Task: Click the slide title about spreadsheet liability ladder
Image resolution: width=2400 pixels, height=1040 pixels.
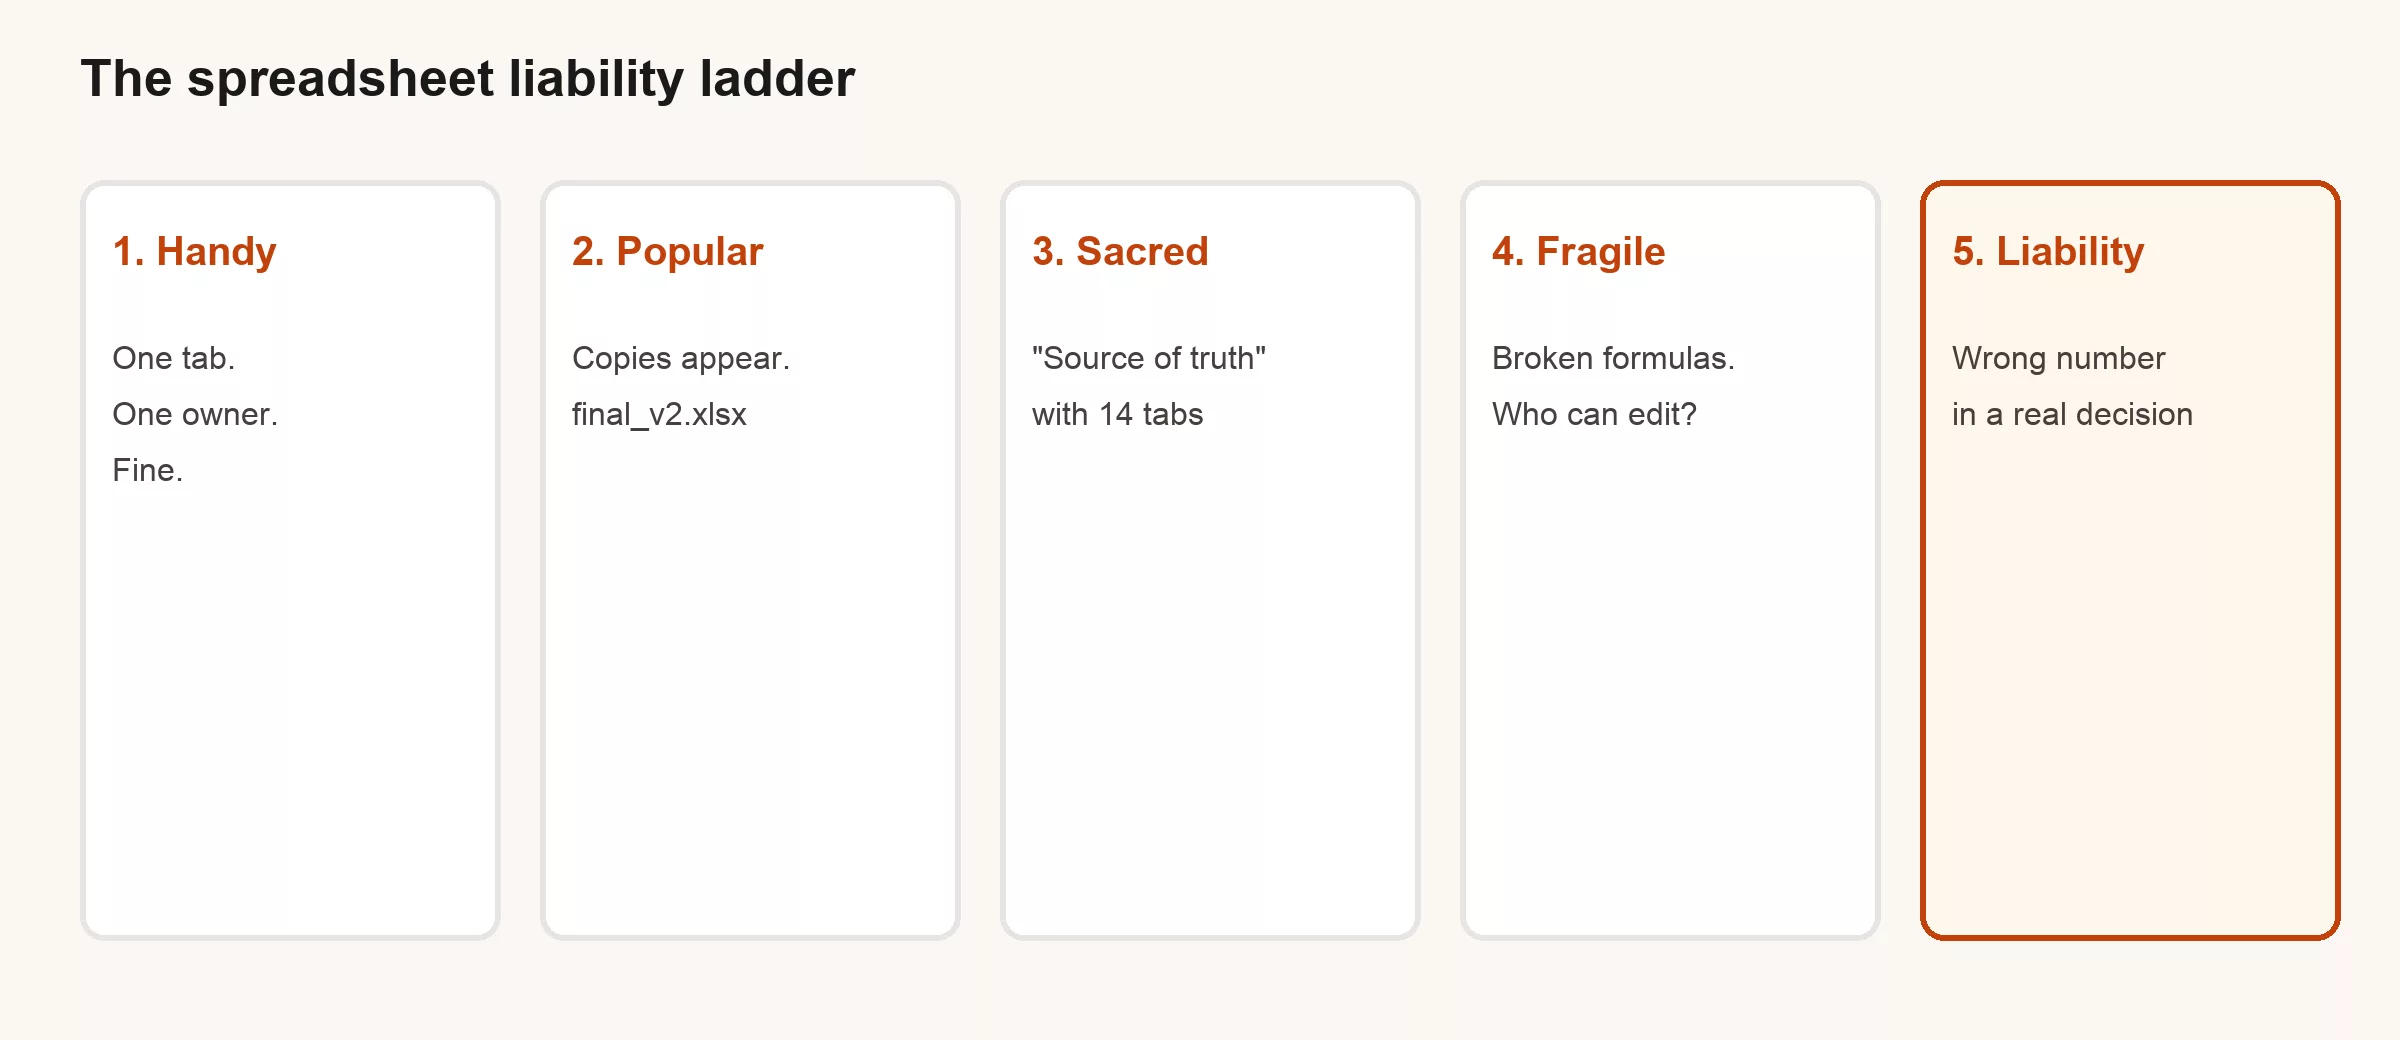Action: coord(467,79)
